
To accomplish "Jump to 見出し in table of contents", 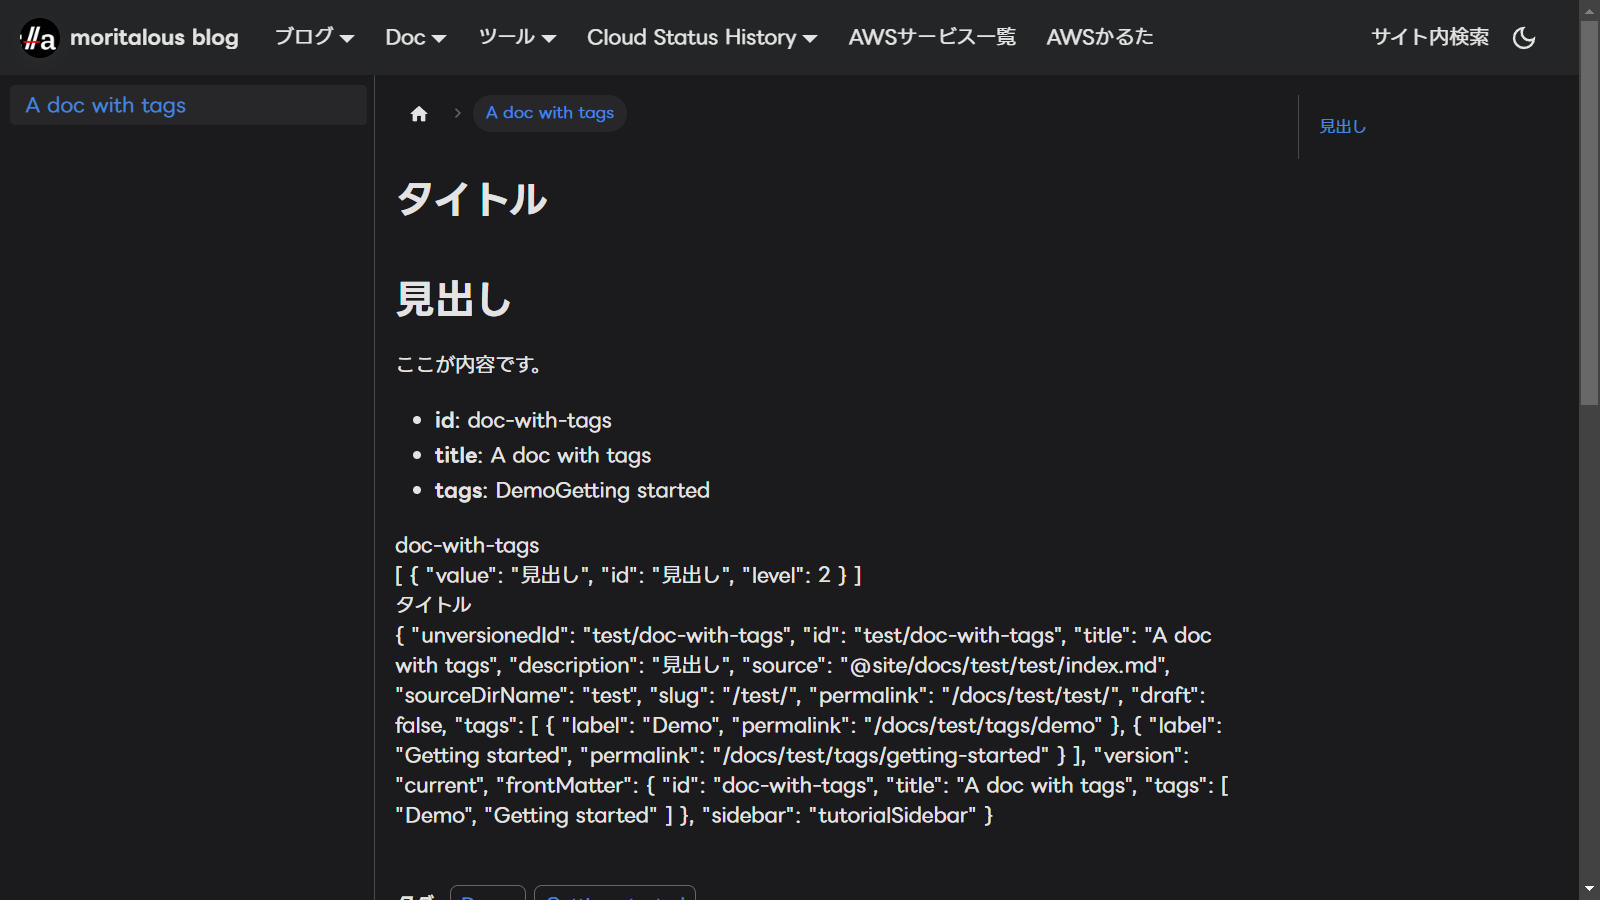I will pos(1342,127).
